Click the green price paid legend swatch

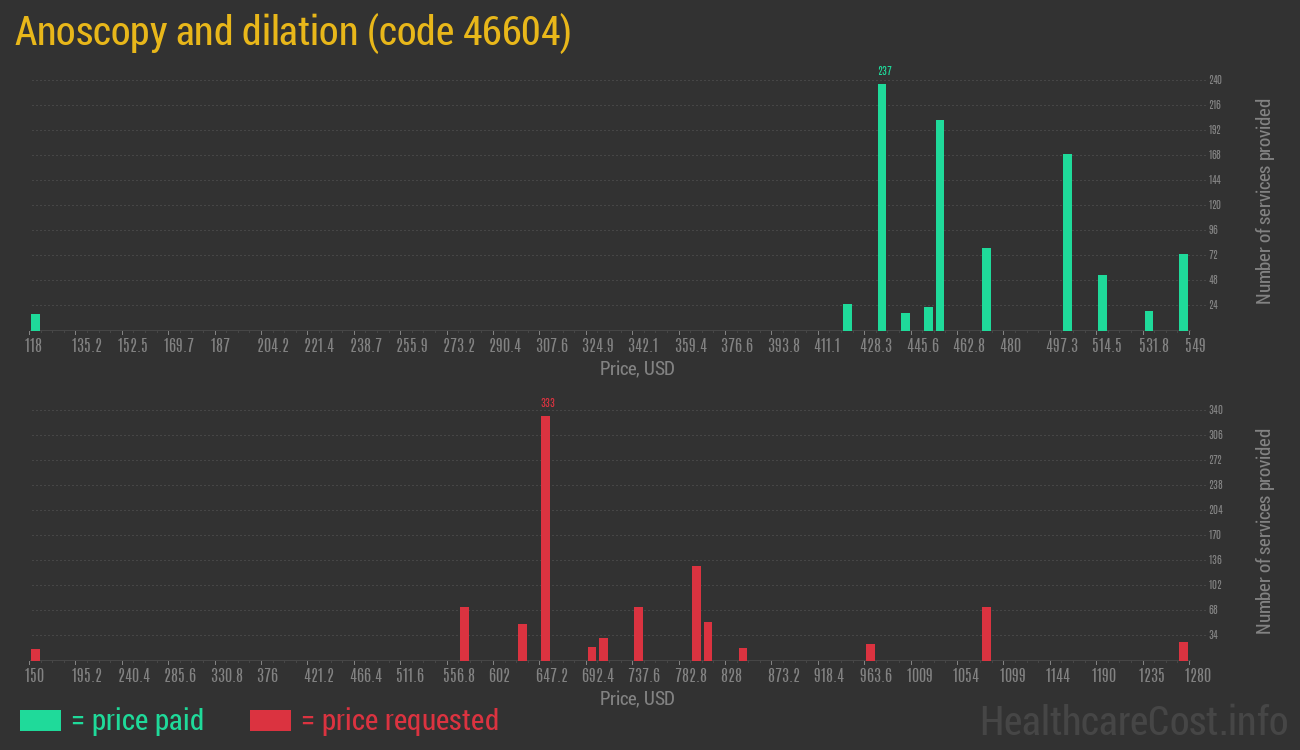tap(40, 720)
